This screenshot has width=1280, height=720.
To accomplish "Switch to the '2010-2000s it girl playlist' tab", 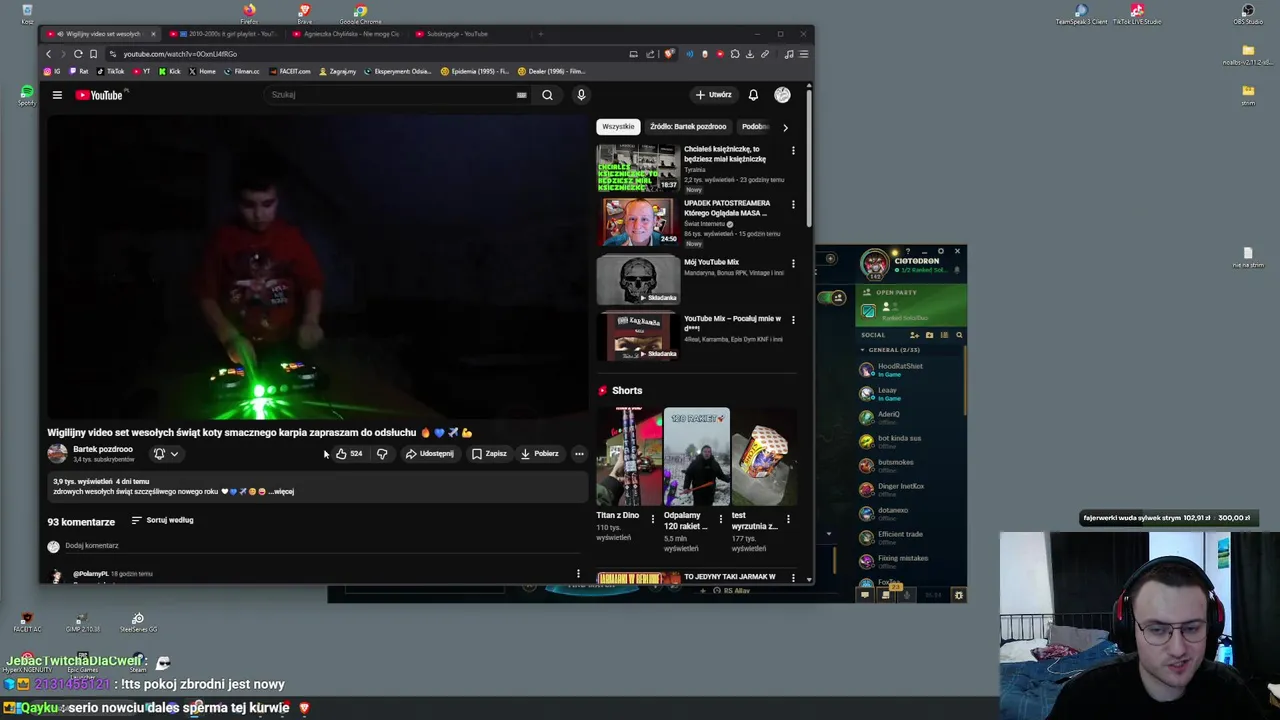I will (224, 34).
